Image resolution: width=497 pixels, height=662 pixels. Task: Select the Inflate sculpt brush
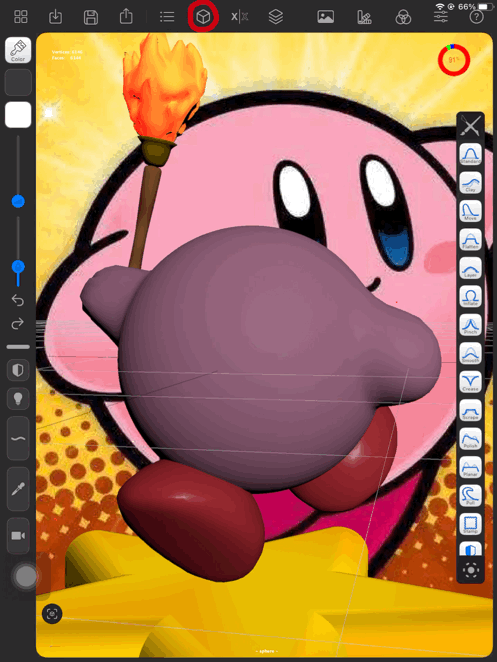(470, 296)
